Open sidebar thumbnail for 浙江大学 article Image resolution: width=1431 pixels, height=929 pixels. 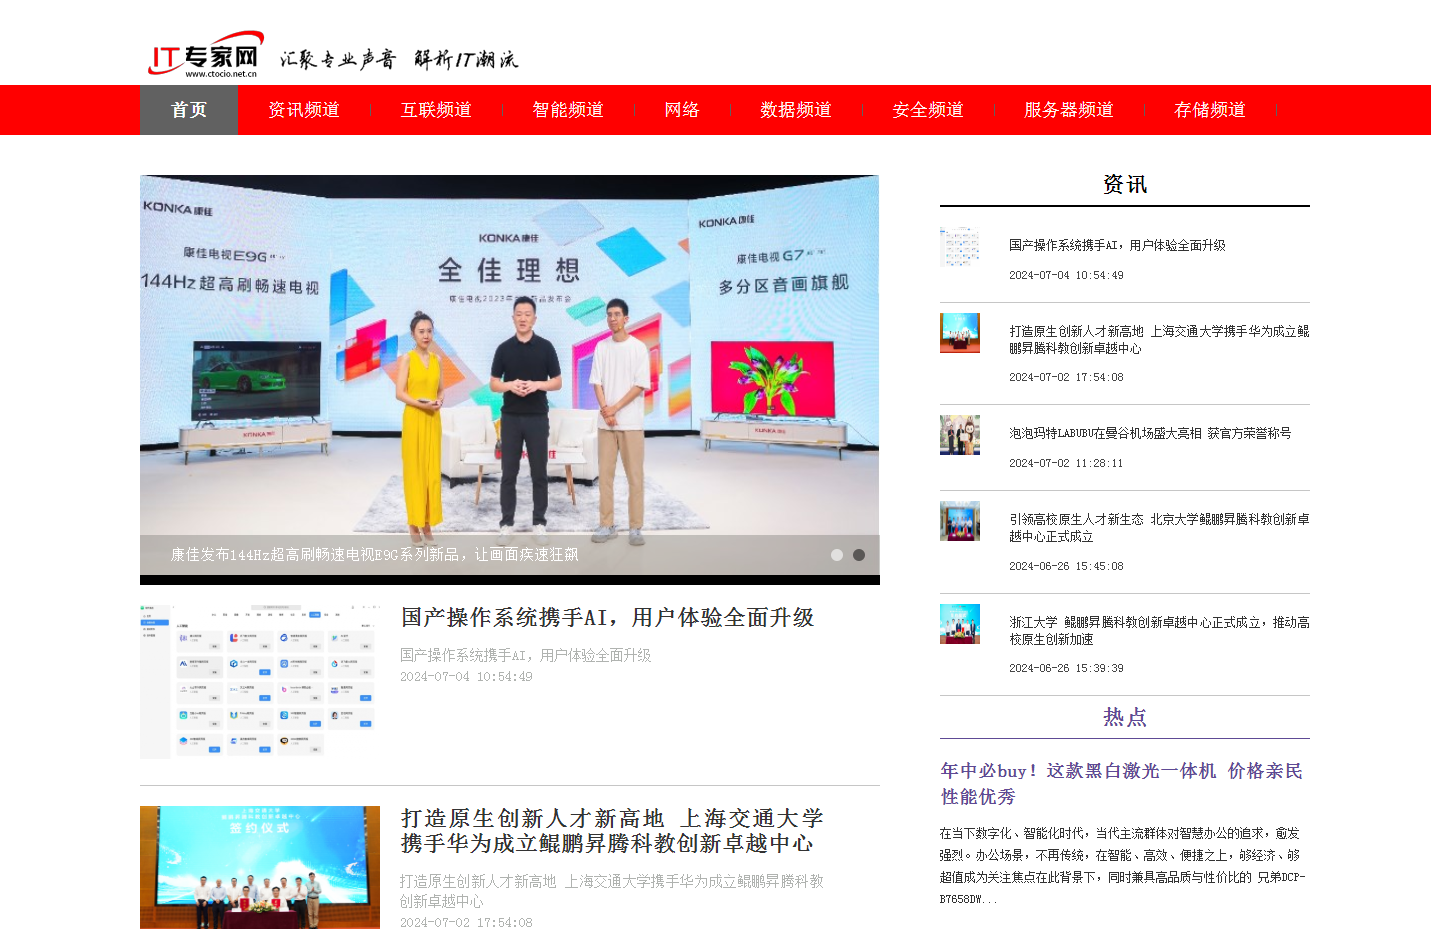pos(960,624)
